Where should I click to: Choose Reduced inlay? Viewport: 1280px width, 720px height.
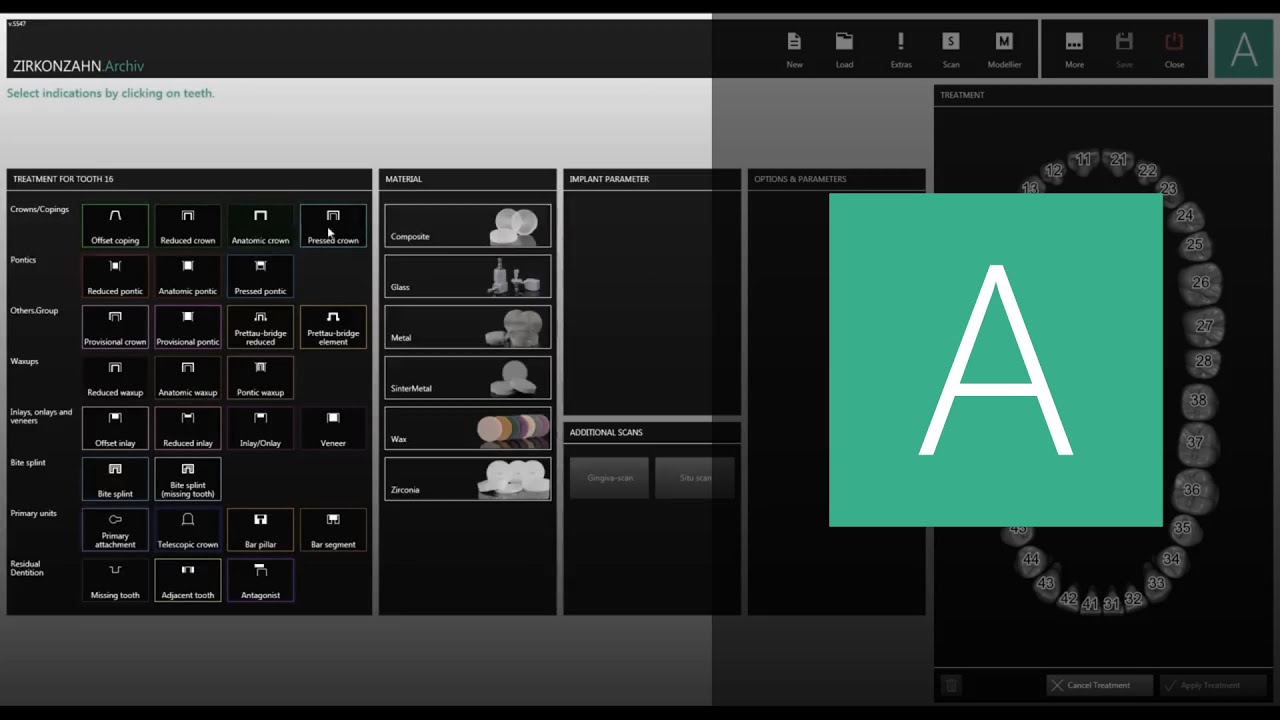[x=188, y=429]
